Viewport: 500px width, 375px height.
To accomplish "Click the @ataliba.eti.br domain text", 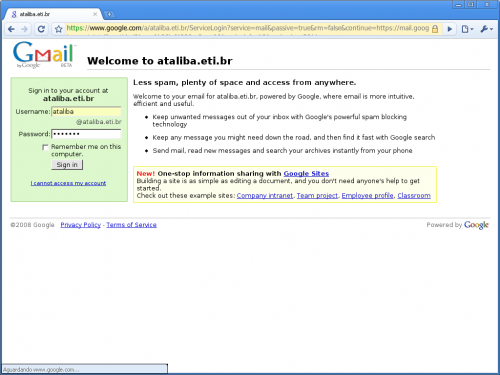I will 99,122.
